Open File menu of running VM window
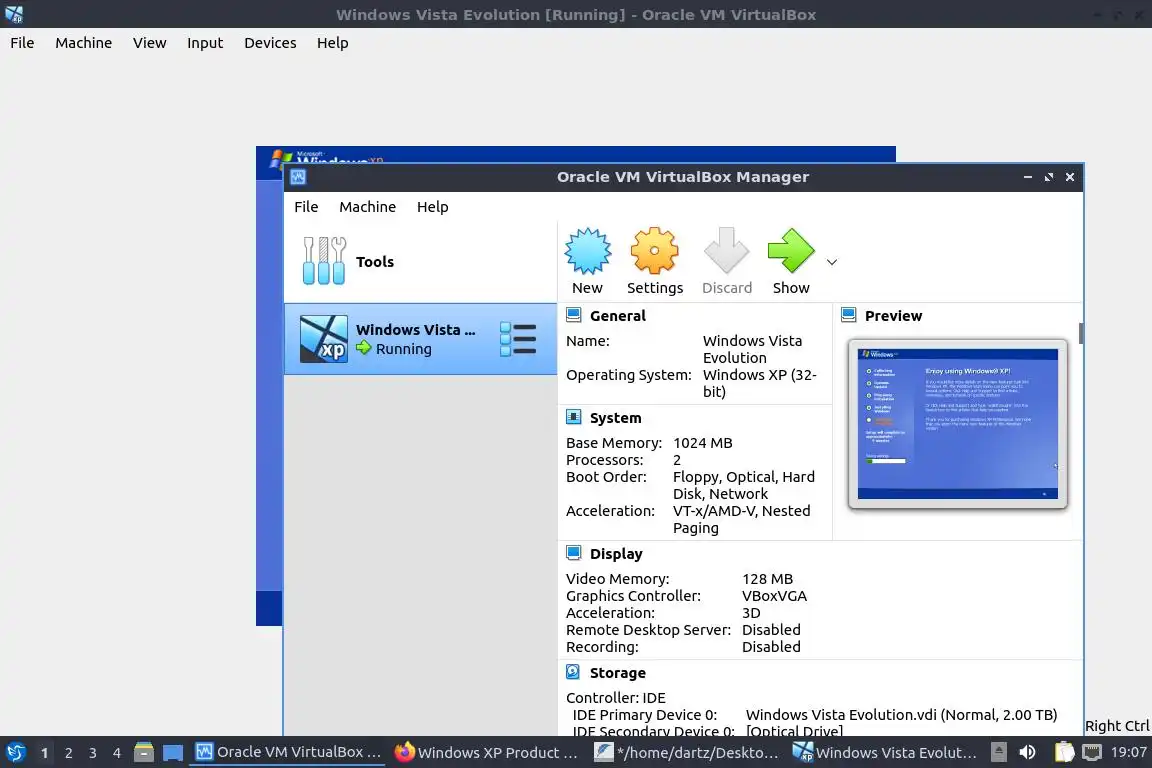Screen dimensions: 1152x768 [22, 43]
